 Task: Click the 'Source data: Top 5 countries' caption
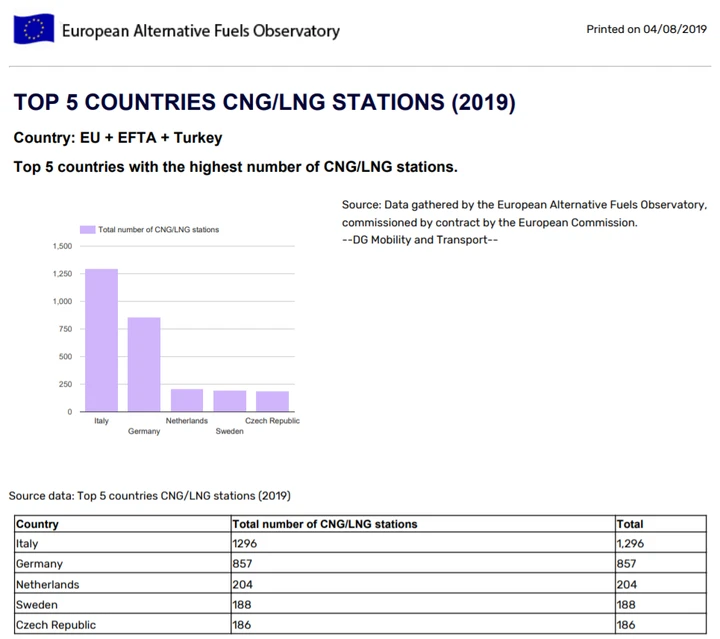150,496
